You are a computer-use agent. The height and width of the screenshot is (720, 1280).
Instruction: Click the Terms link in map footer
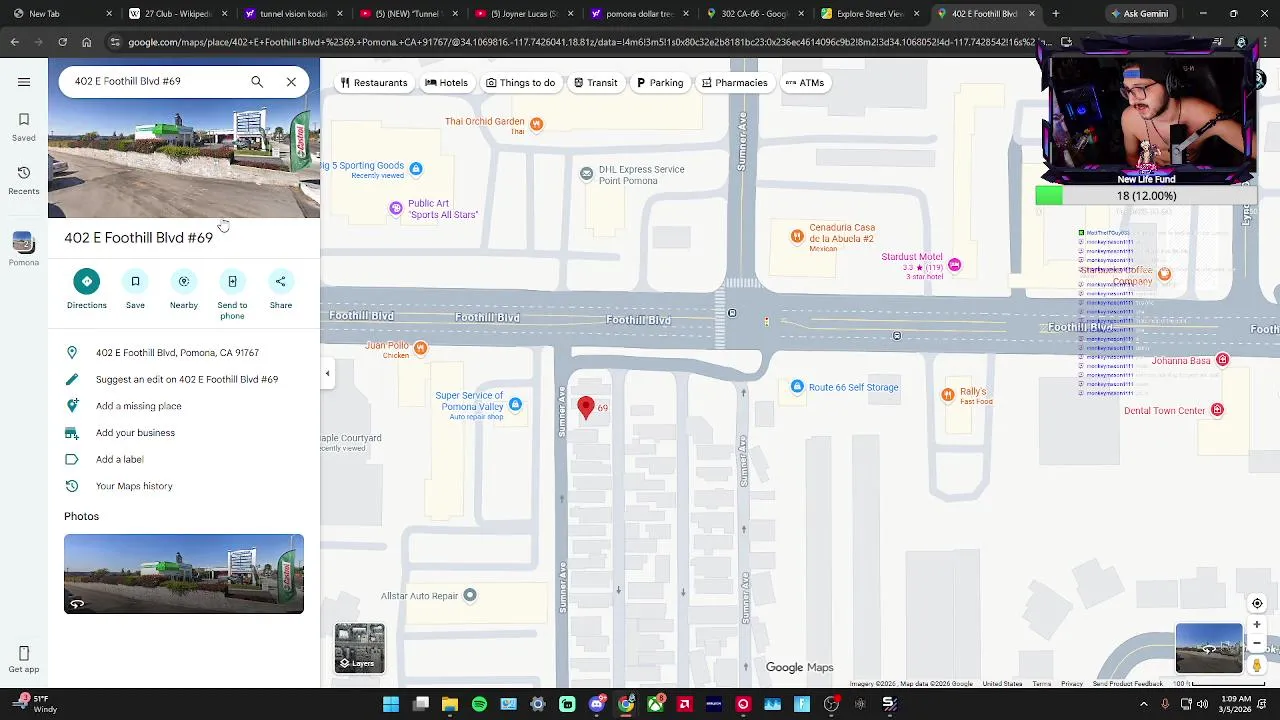(1041, 684)
